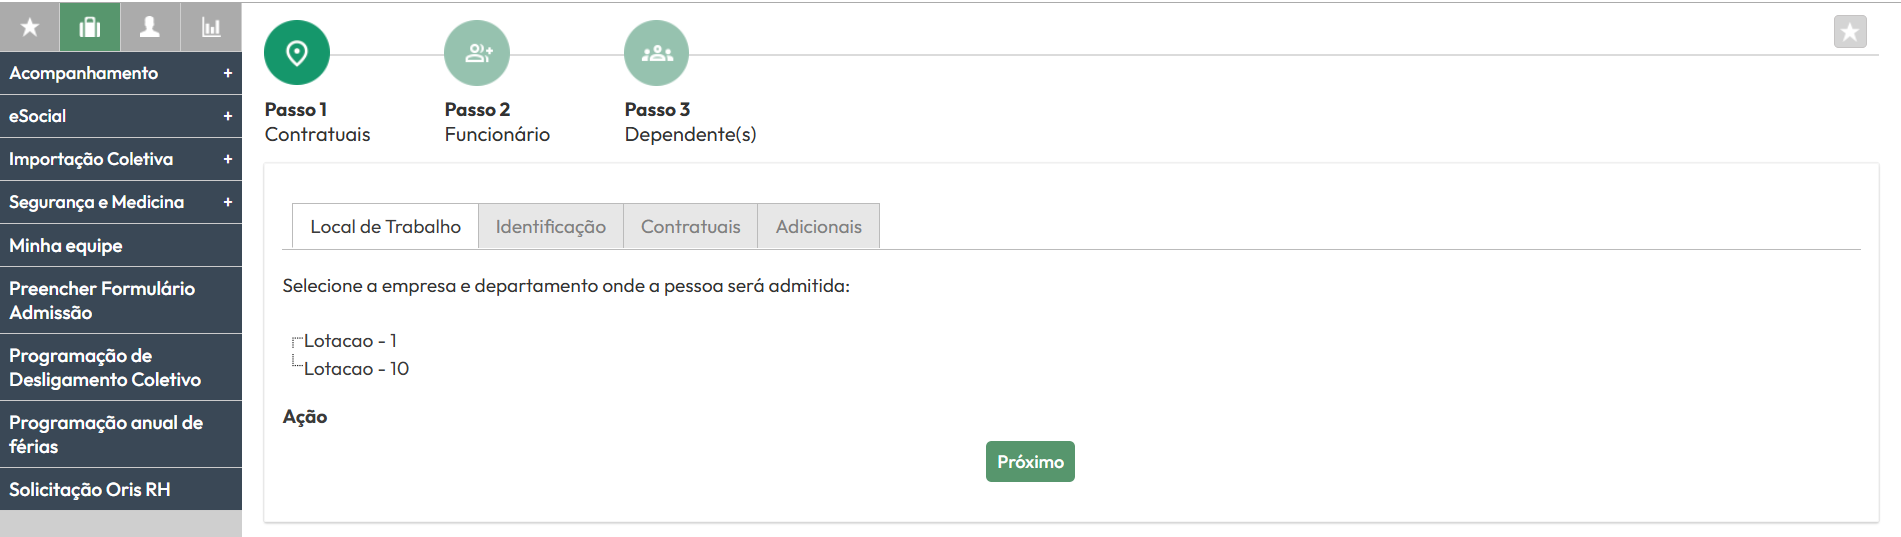Click the Próximo button

(1030, 462)
